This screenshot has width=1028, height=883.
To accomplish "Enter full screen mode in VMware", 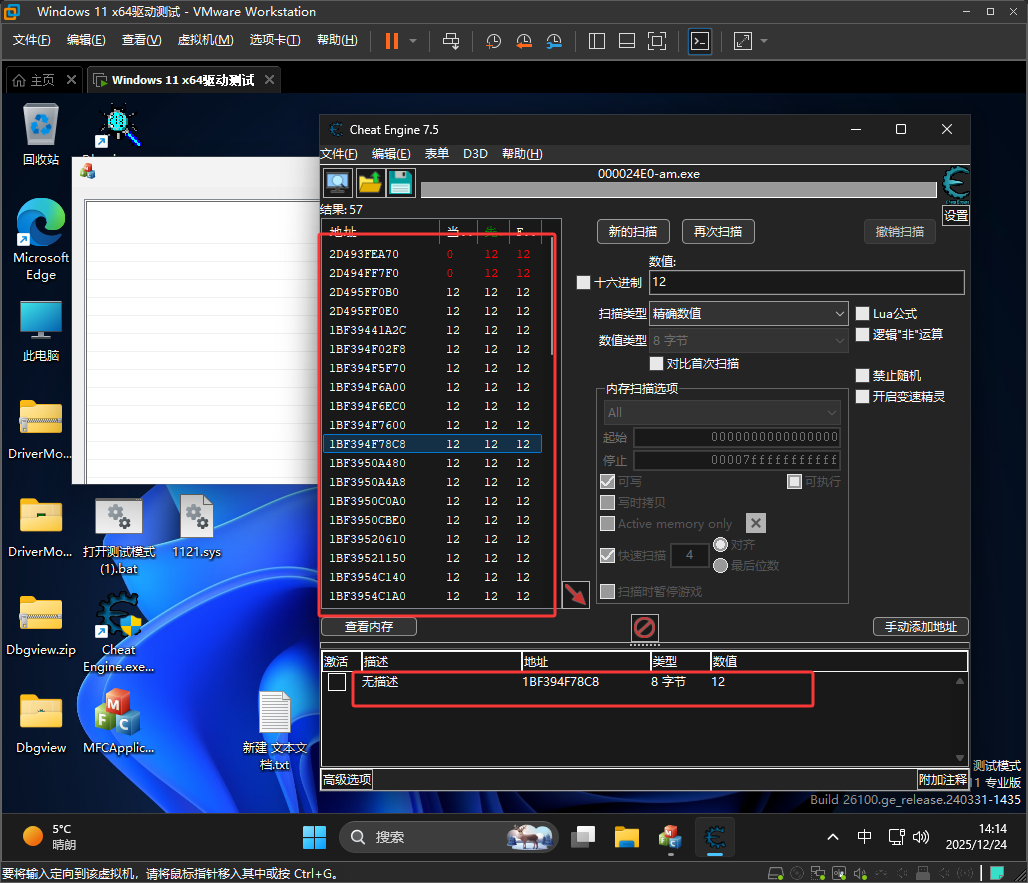I will pos(656,41).
